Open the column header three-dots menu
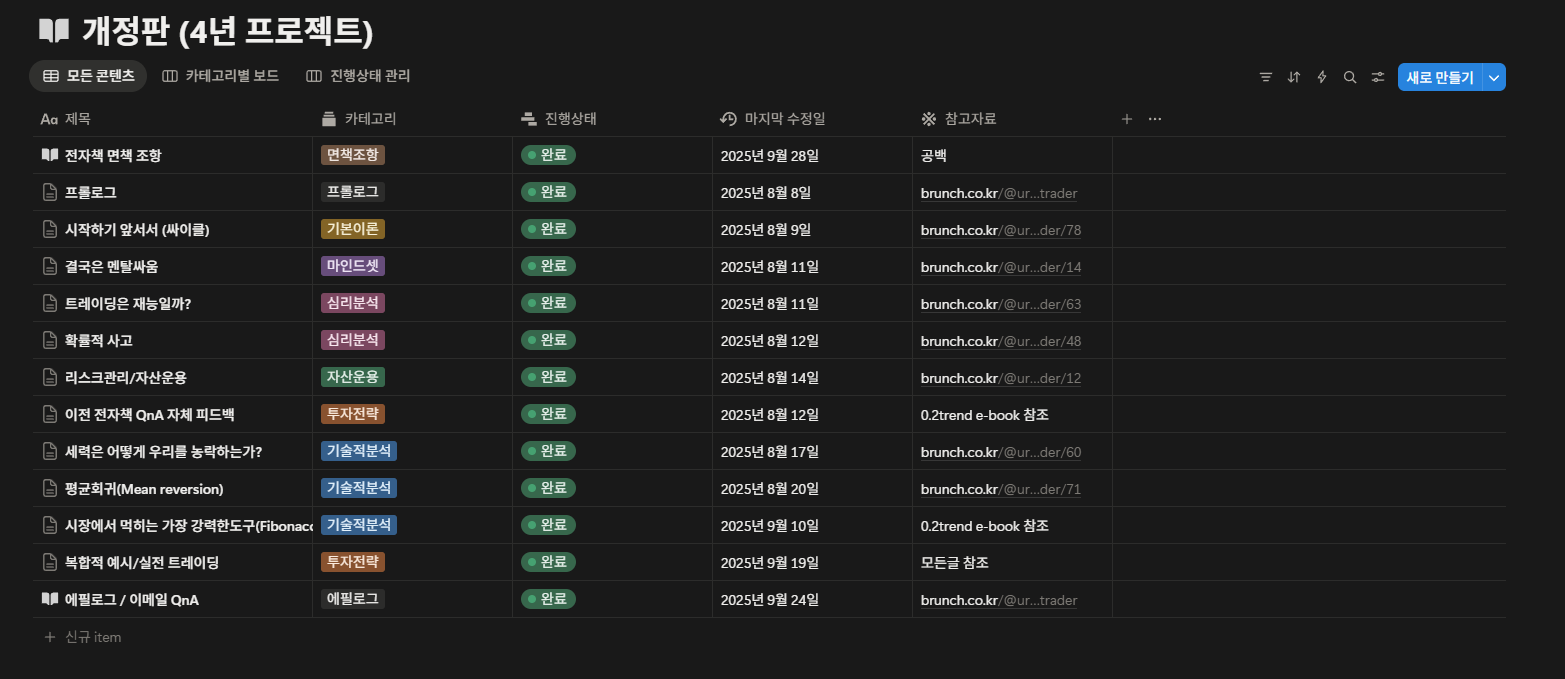The width and height of the screenshot is (1565, 679). [1155, 119]
